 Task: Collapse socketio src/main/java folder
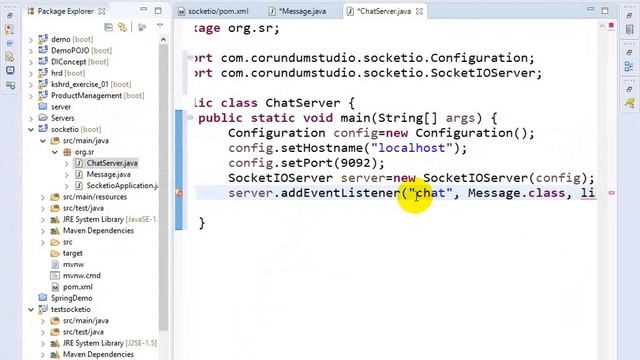(43, 141)
